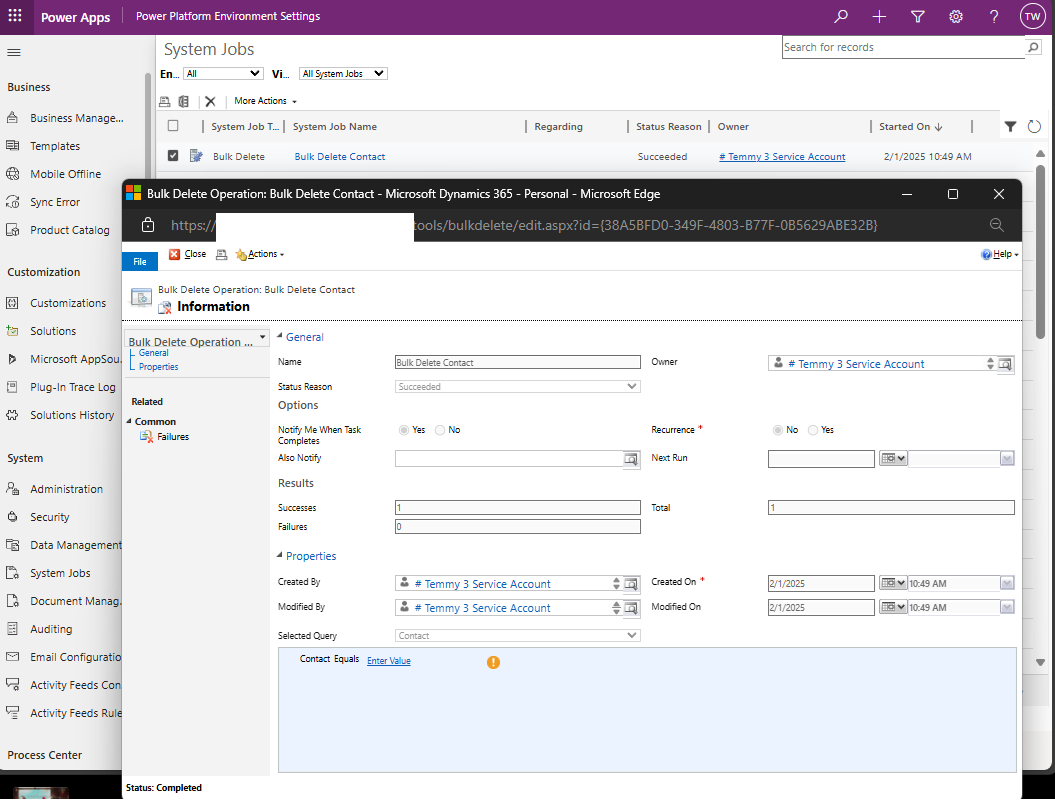Open the Actions dropdown in dialog toolbar
Screen dimensions: 1055x800
(x=260, y=254)
